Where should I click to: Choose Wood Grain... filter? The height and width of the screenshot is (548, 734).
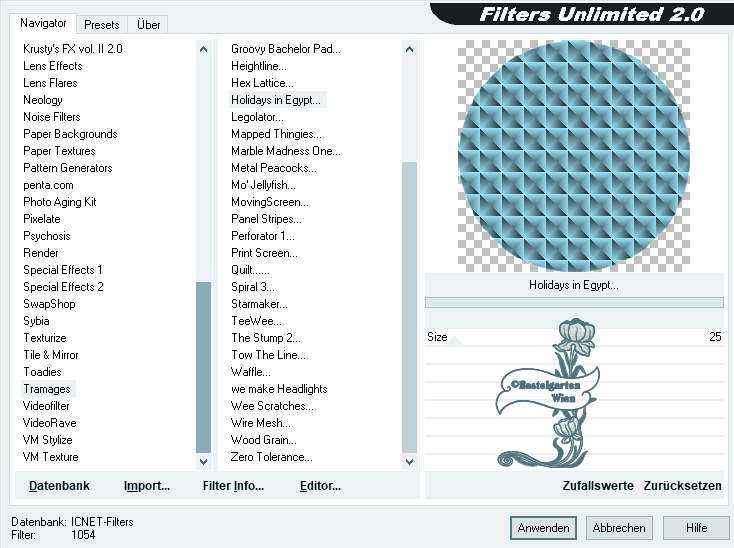(264, 440)
